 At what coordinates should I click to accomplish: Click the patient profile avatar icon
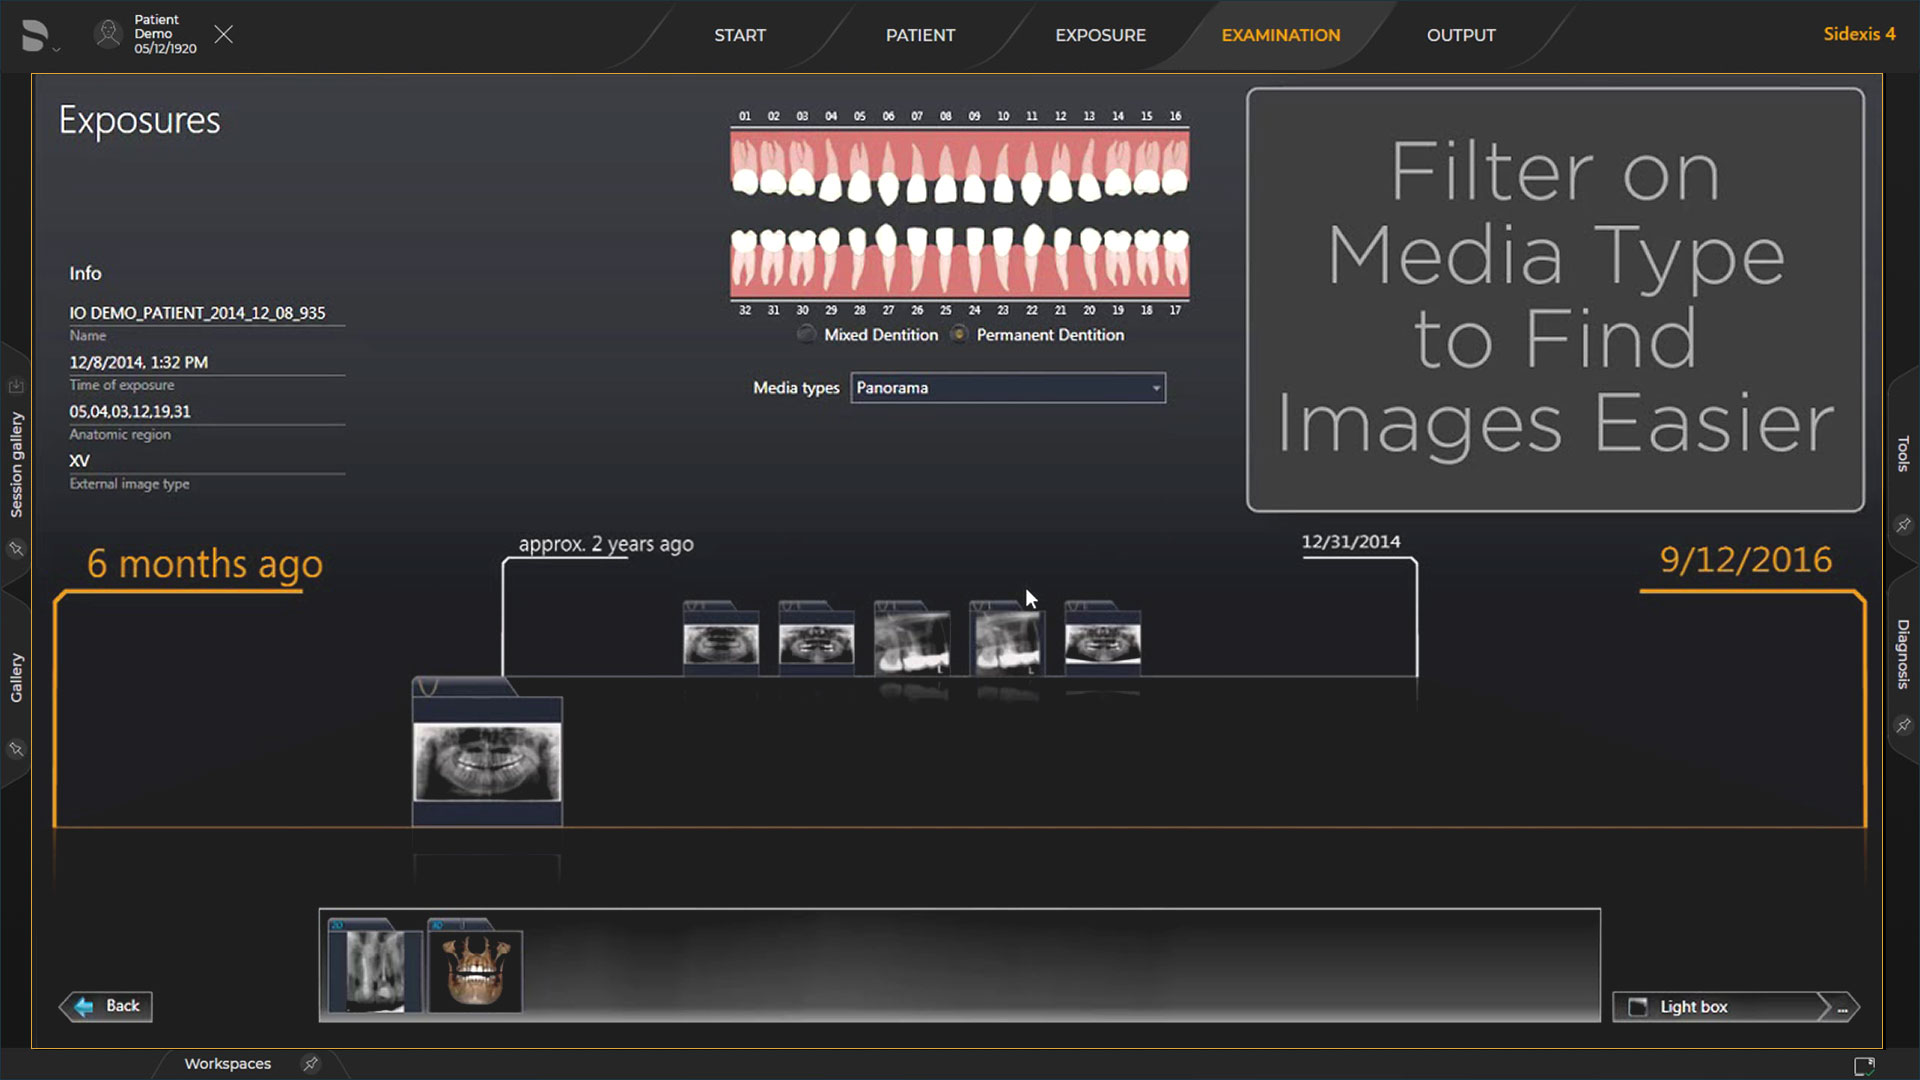click(108, 34)
